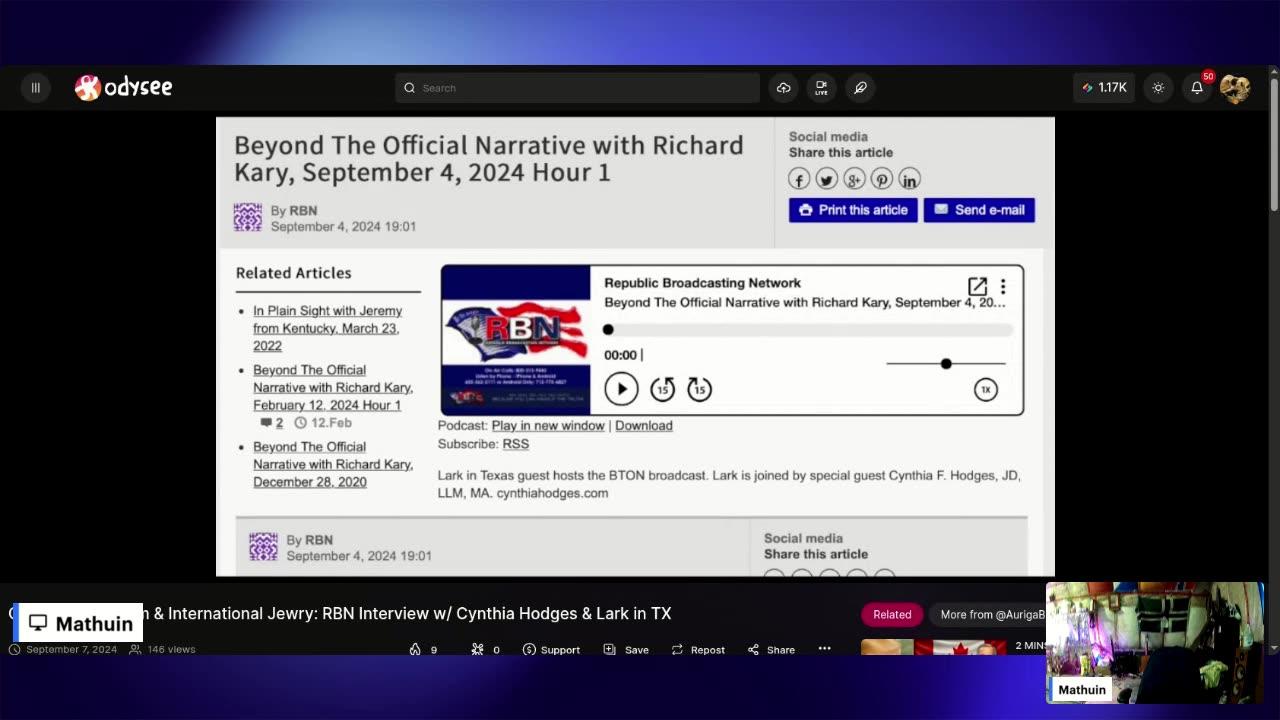Viewport: 1280px width, 720px height.
Task: Click RBN author link in header
Action: [303, 211]
